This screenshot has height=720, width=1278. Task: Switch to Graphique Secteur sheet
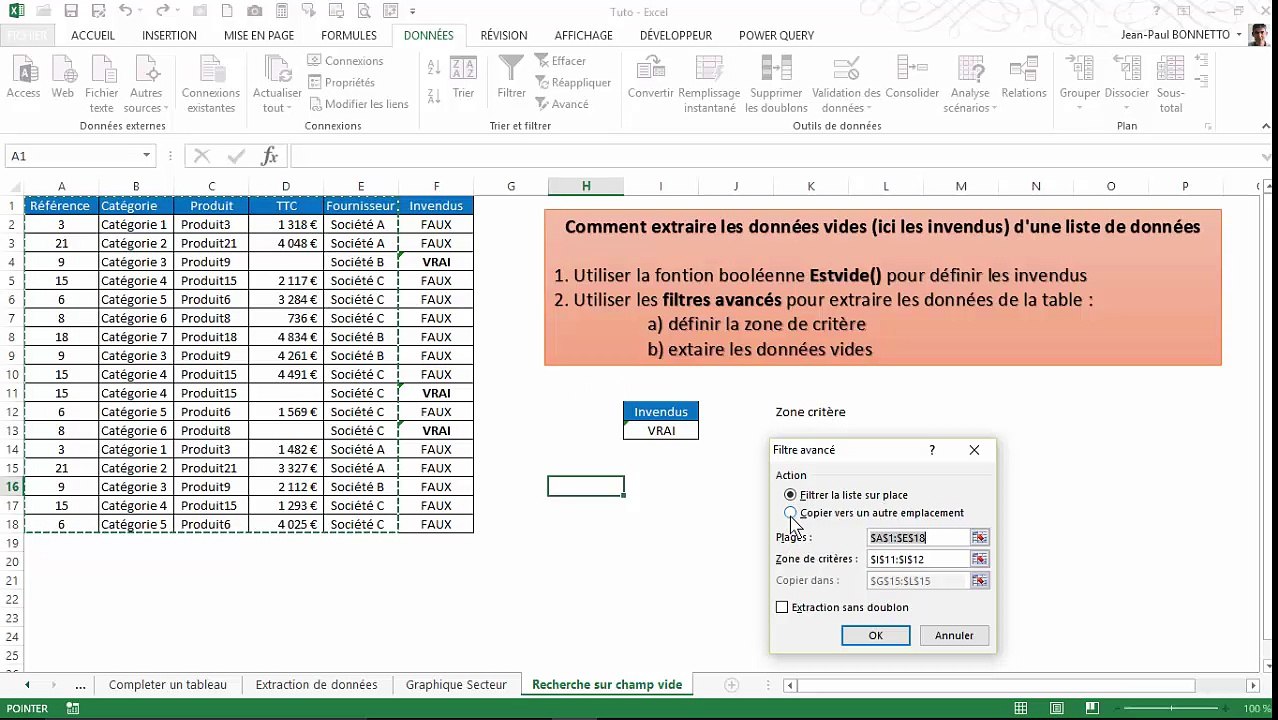click(x=456, y=685)
